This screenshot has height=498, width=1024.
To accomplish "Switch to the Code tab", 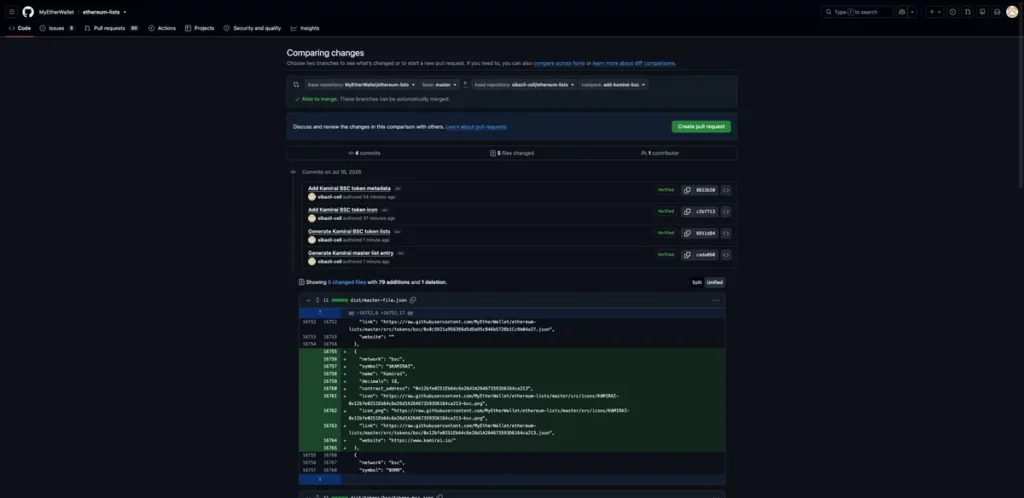I will pos(20,28).
